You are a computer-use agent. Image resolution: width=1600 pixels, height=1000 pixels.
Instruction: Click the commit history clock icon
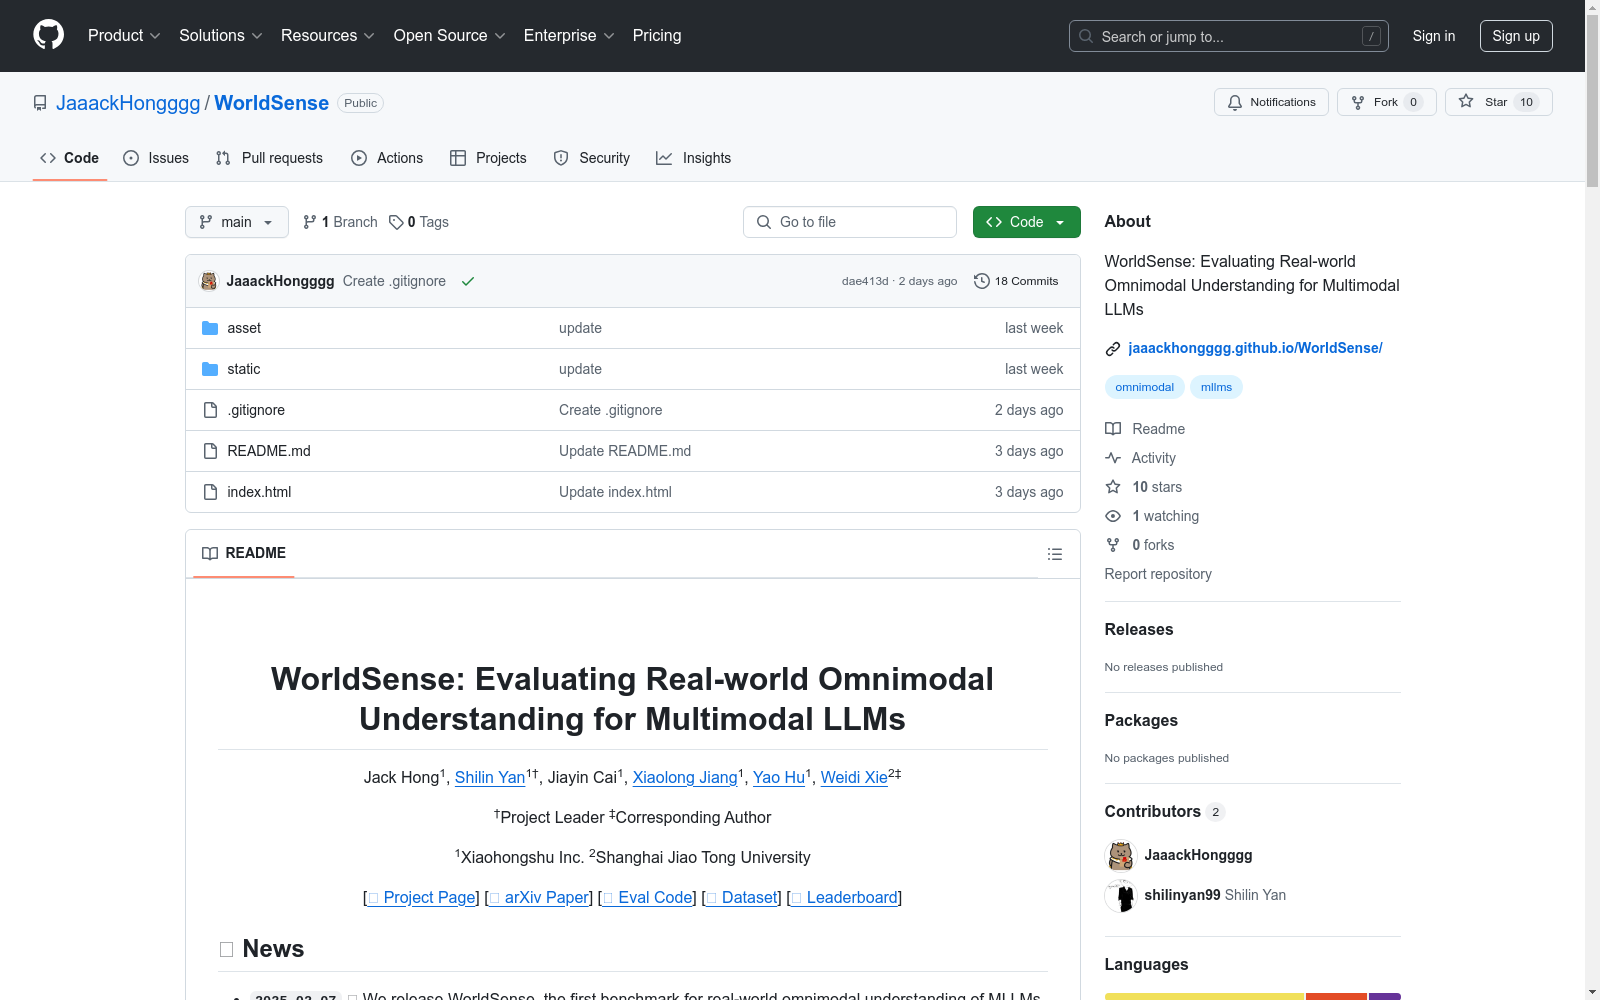pos(982,281)
